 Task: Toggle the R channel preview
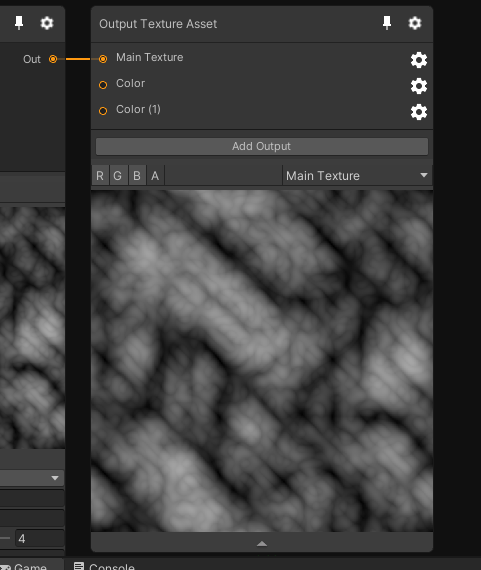pyautogui.click(x=100, y=176)
